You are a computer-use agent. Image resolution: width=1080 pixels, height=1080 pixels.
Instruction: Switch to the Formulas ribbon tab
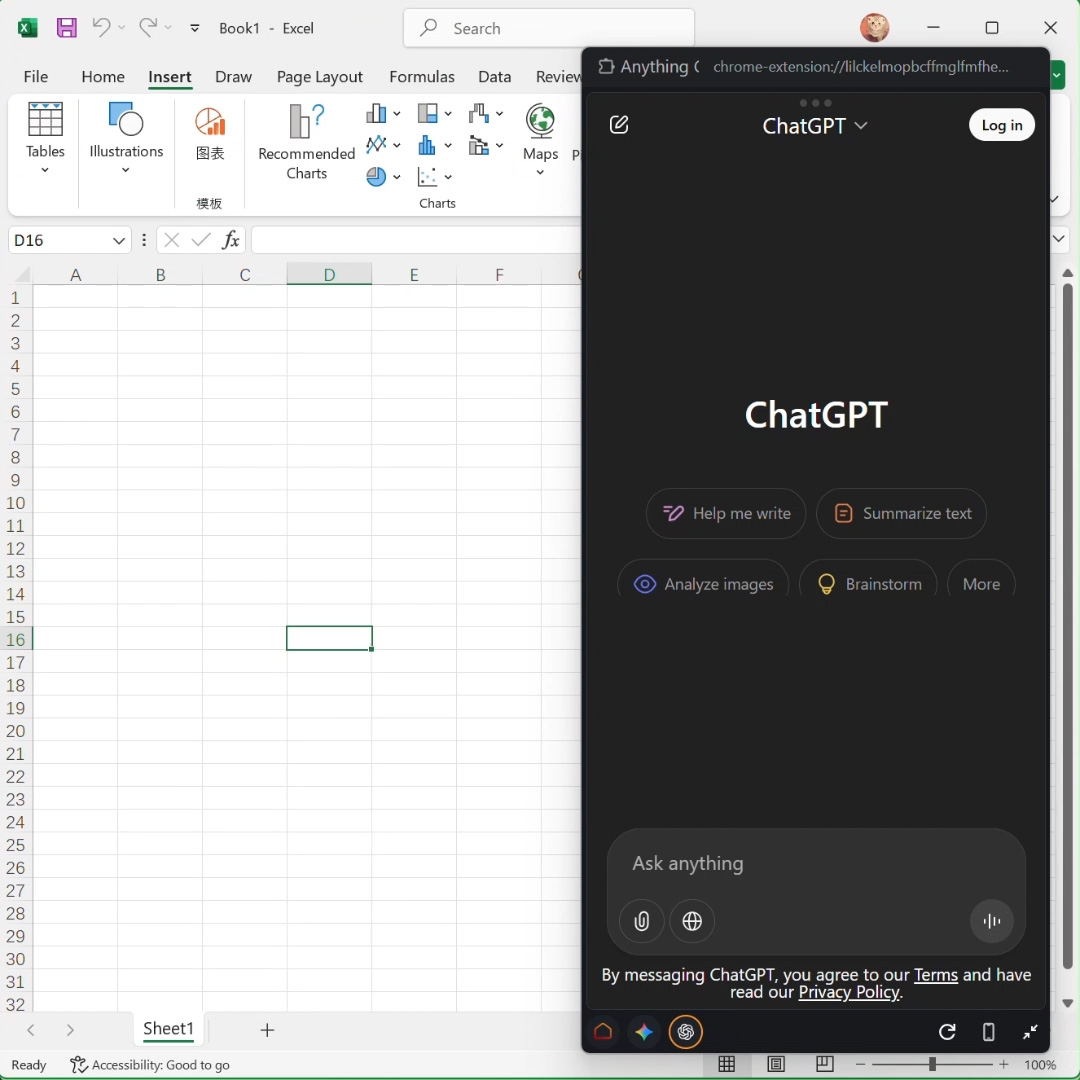[x=422, y=77]
